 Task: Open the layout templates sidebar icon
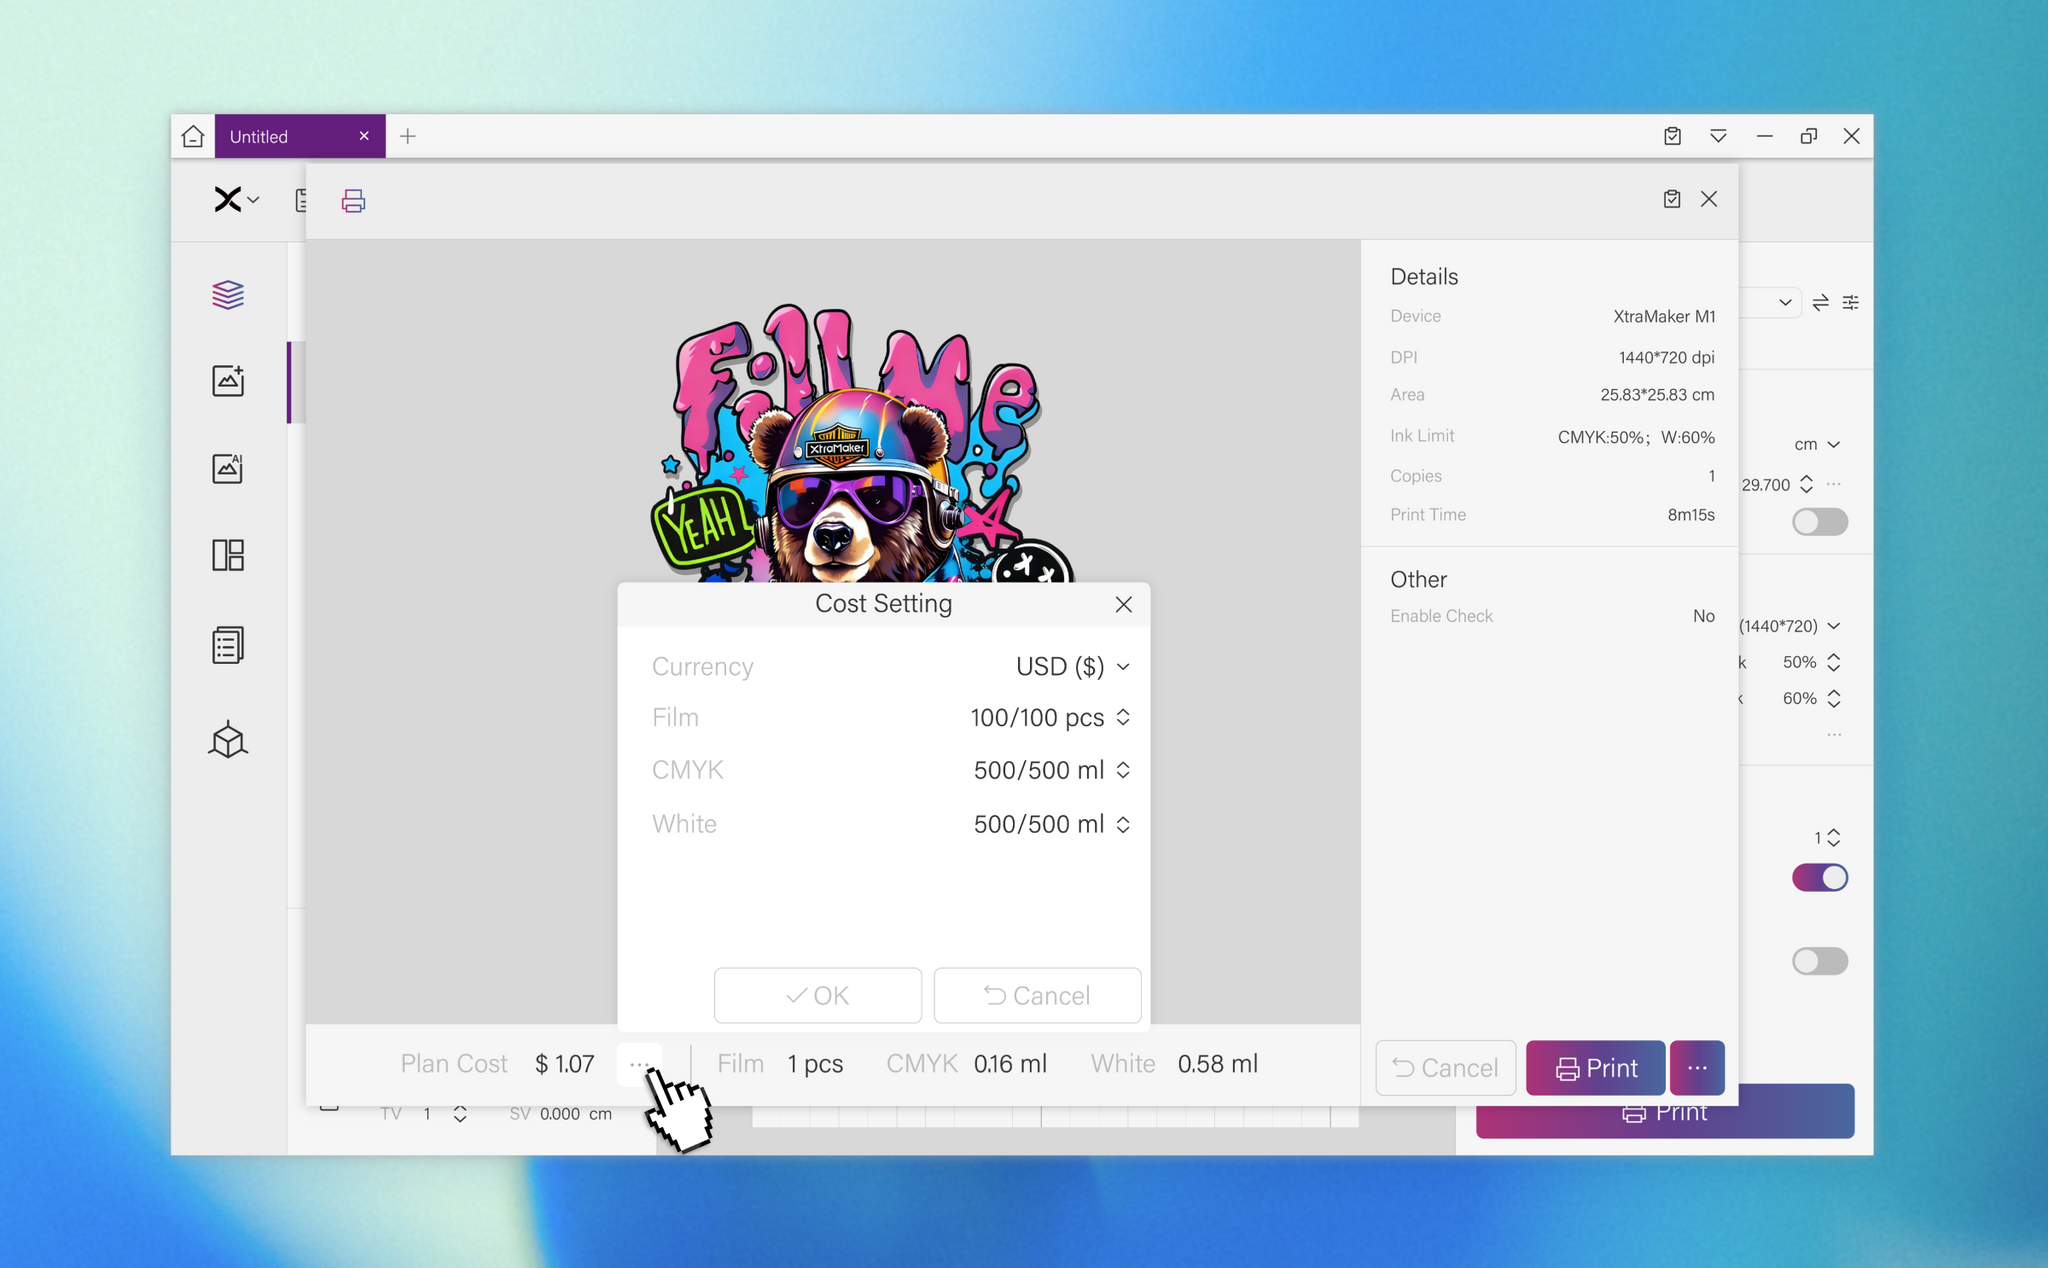click(228, 555)
